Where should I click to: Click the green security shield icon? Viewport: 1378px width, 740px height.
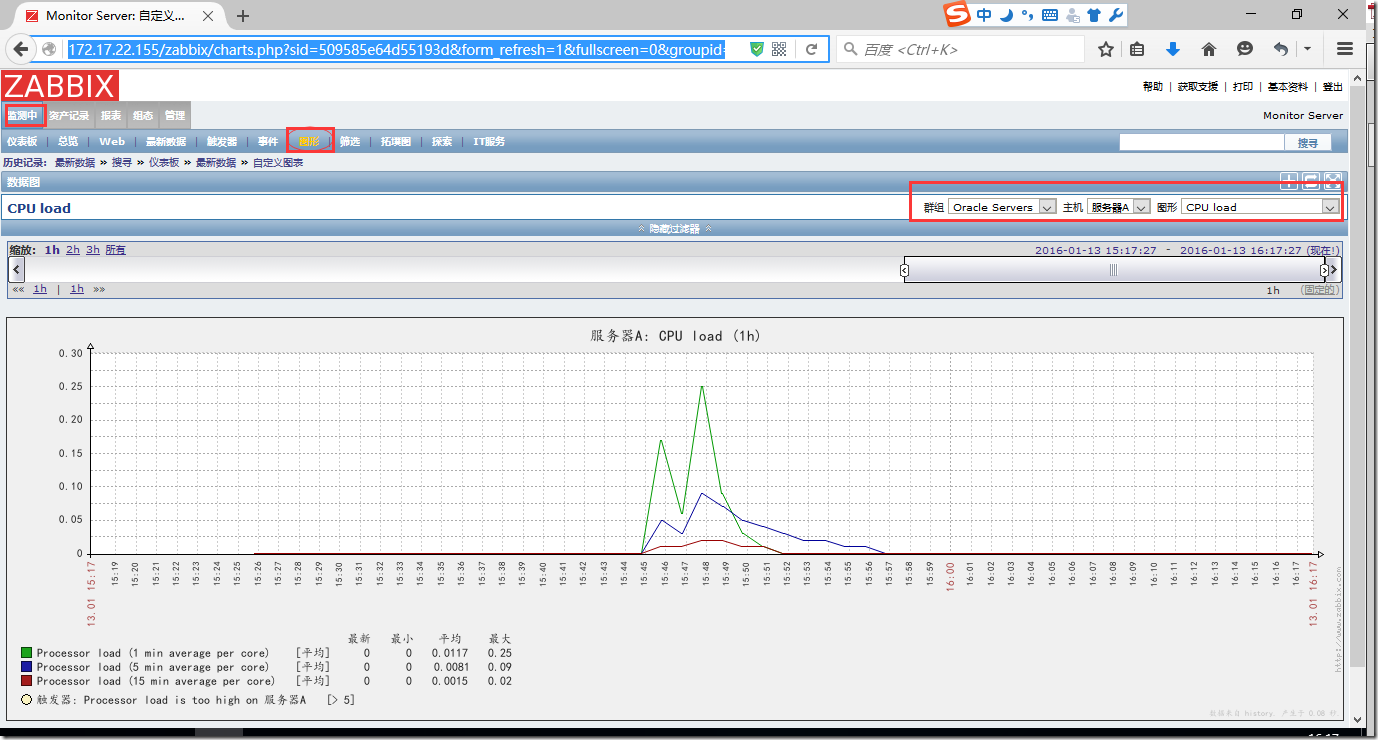pos(757,49)
